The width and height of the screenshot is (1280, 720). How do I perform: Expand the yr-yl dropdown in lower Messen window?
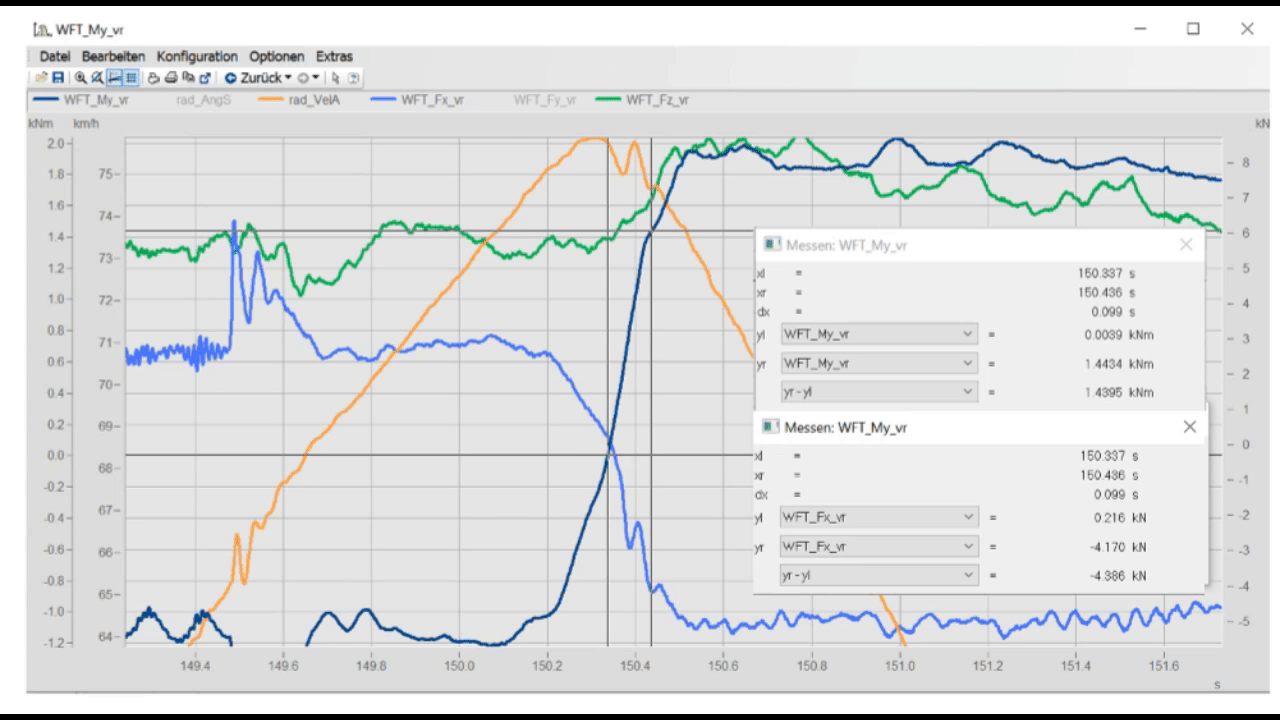[878, 575]
